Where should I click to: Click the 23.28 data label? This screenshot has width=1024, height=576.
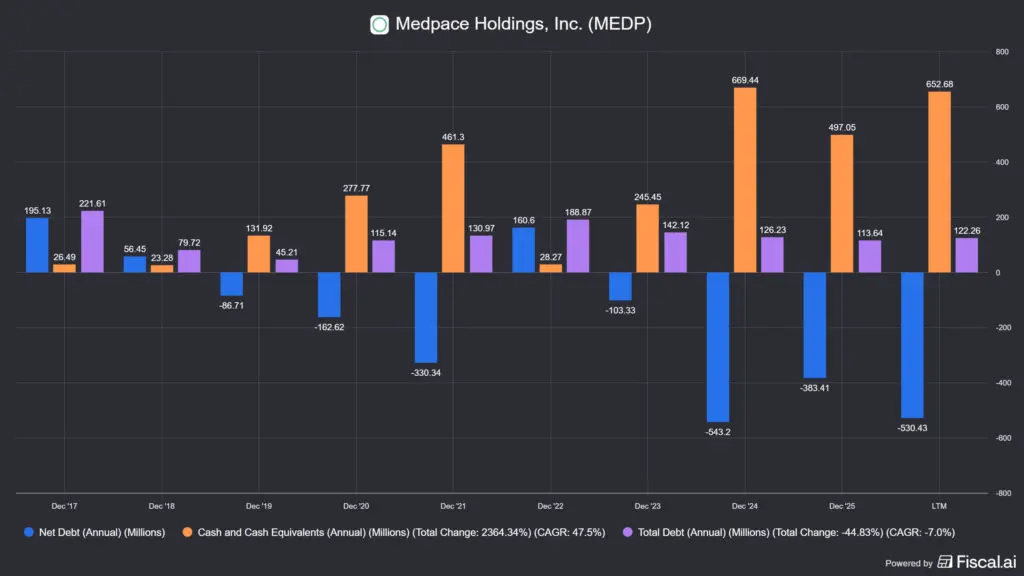(x=162, y=258)
